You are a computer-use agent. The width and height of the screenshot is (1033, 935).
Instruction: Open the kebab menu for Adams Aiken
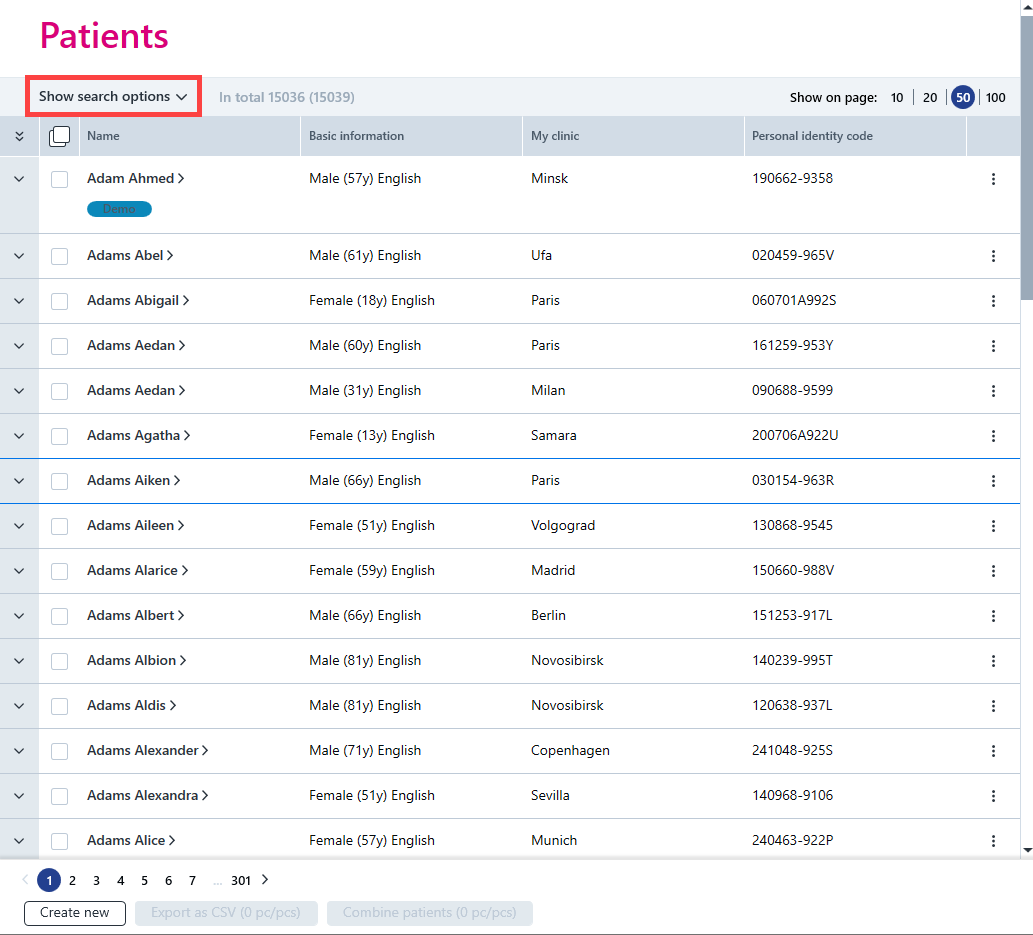[x=993, y=481]
